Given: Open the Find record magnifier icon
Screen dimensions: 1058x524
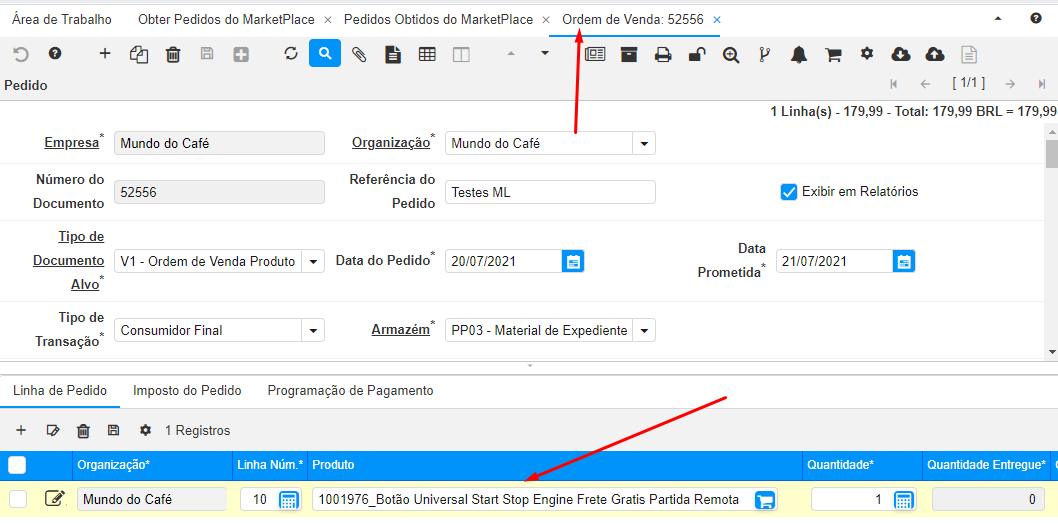Looking at the screenshot, I should coord(325,54).
